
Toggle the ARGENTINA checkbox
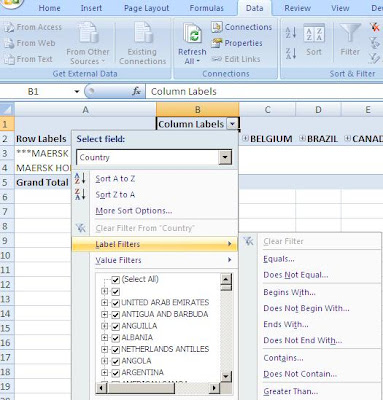[x=116, y=373]
